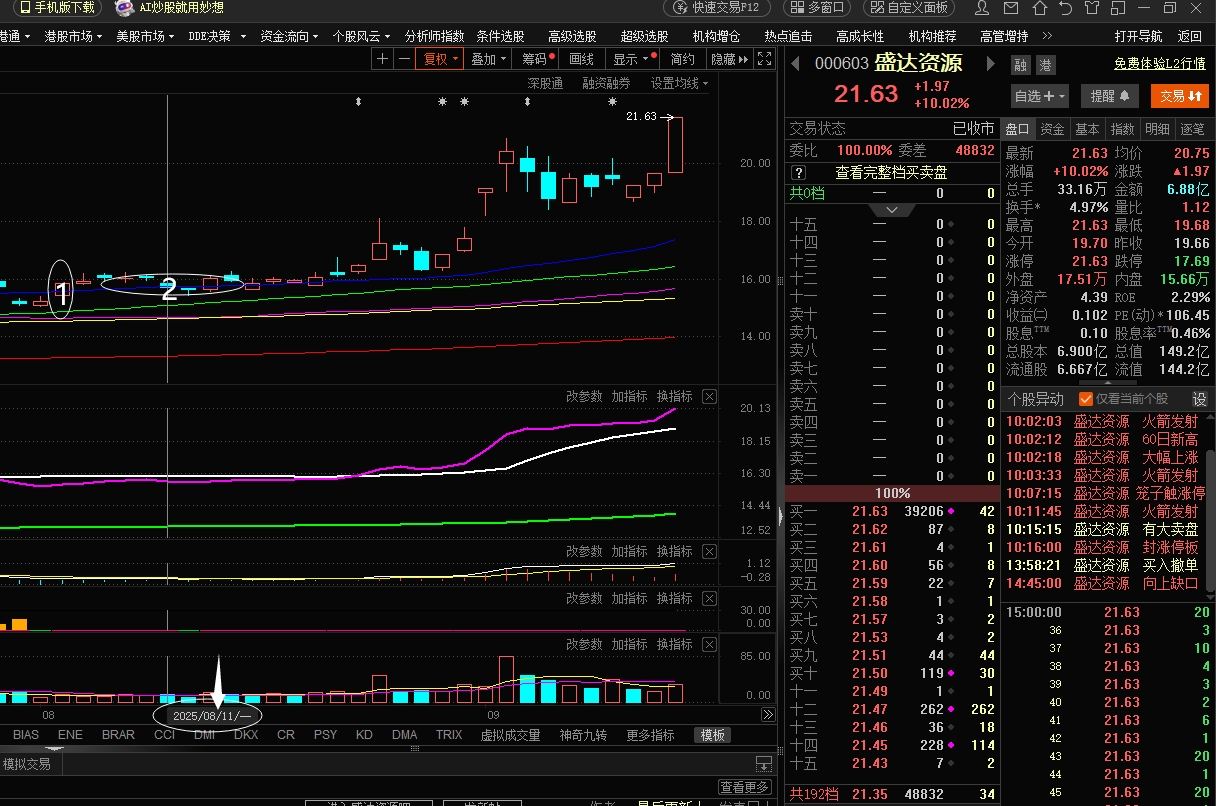Select the 神奇九转 indicator tab
The height and width of the screenshot is (806, 1216).
[x=583, y=735]
